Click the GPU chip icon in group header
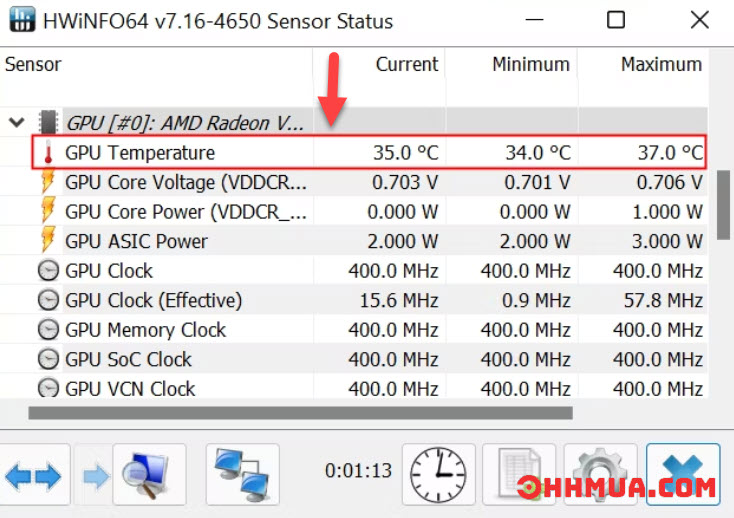This screenshot has height=518, width=734. 48,122
